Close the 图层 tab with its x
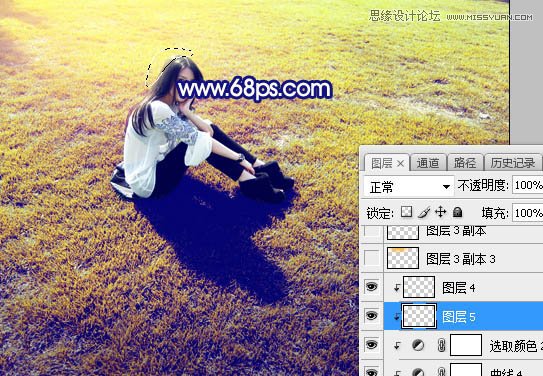Viewport: 543px width, 376px height. coord(400,163)
